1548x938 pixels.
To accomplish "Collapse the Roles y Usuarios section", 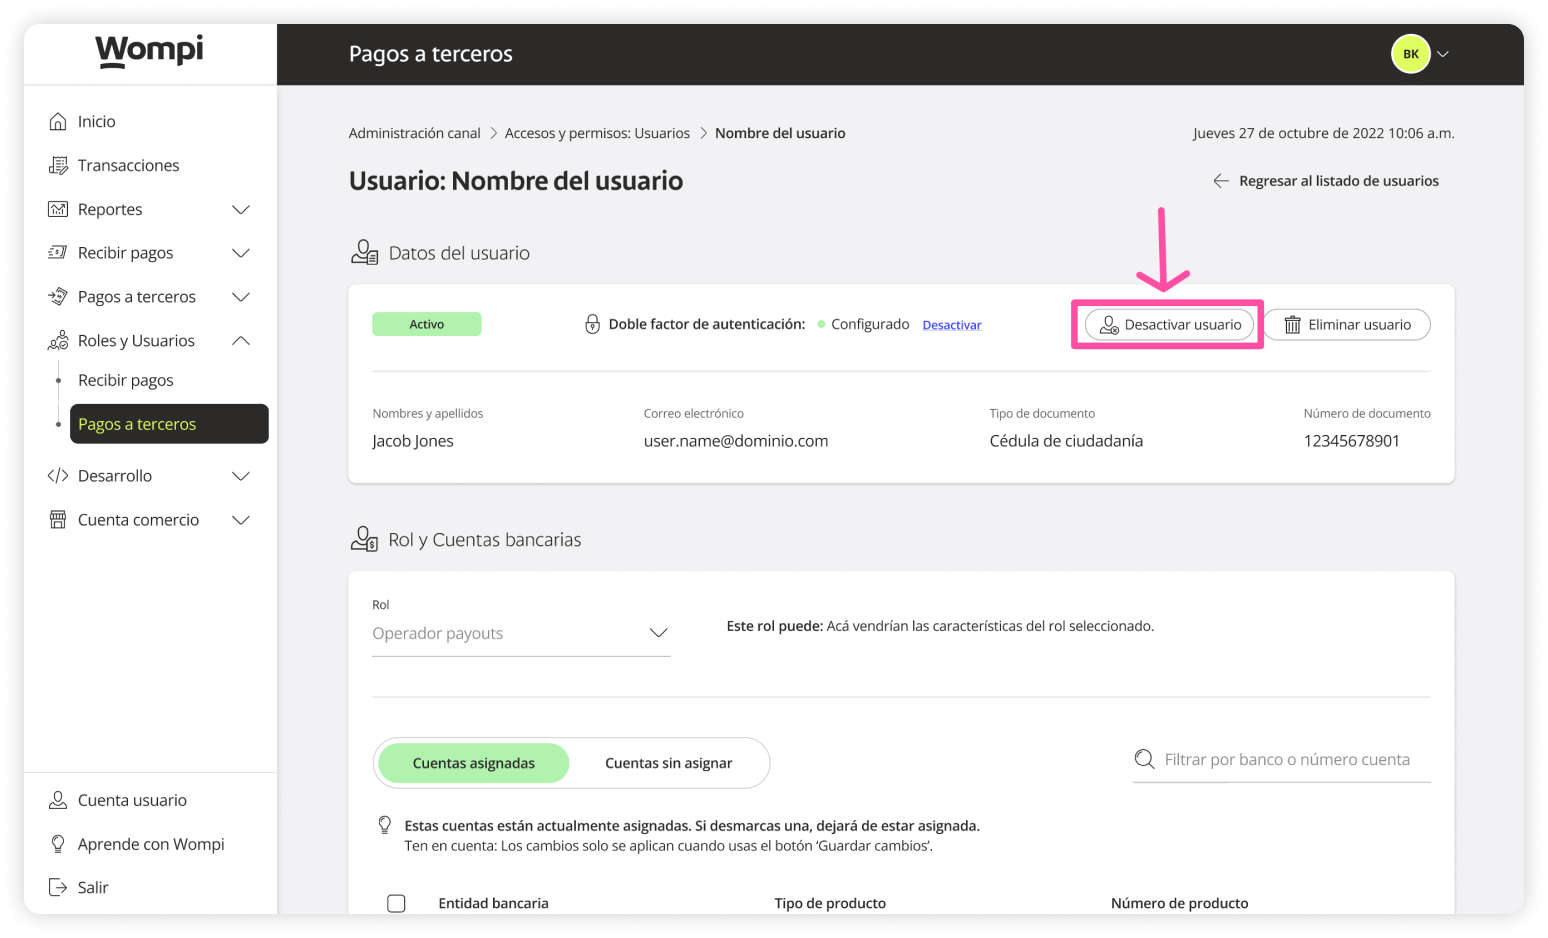I will 241,341.
